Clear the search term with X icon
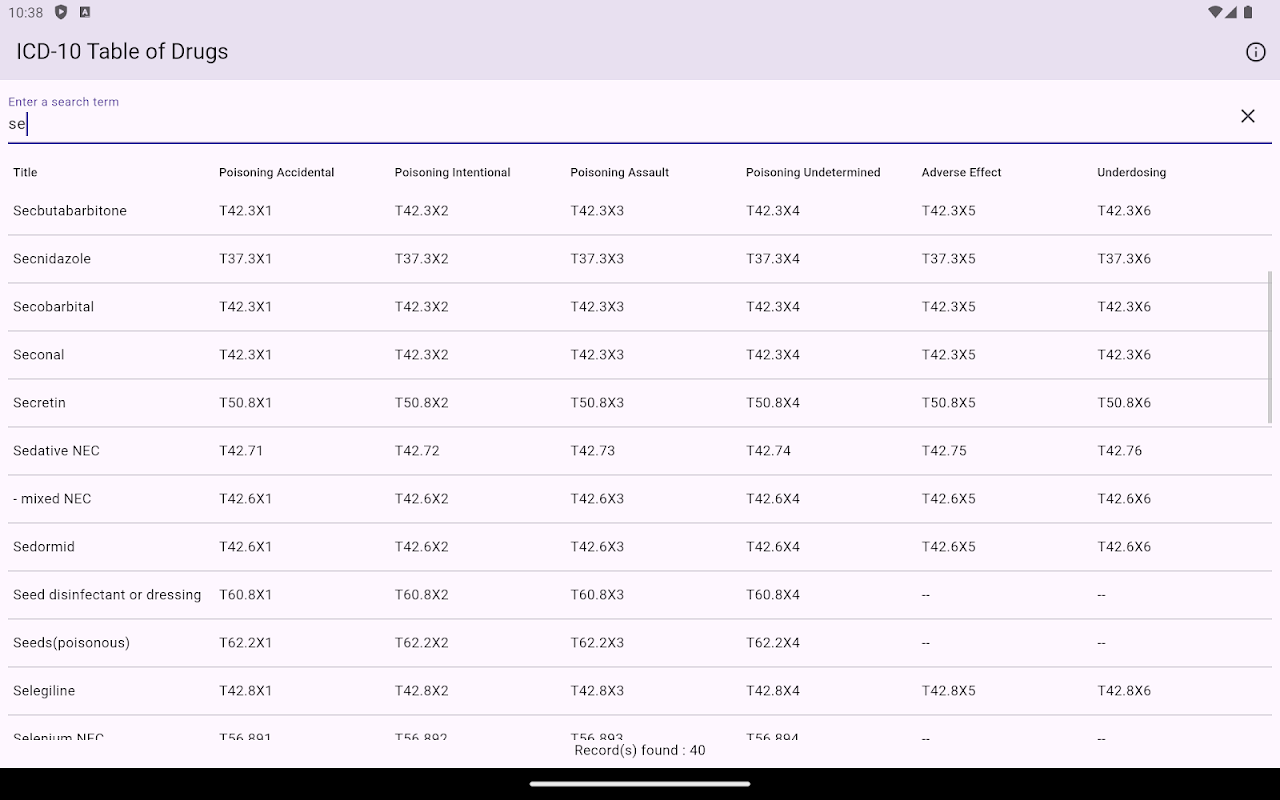This screenshot has width=1280, height=800. 1248,116
